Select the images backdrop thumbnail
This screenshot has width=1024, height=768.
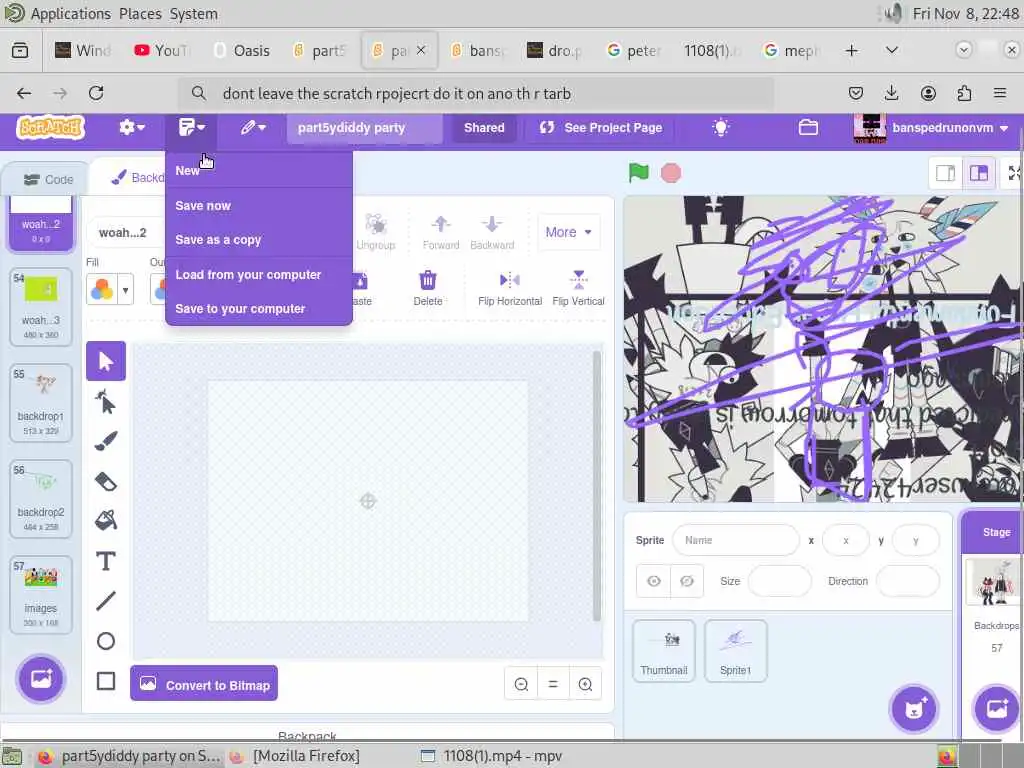(x=40, y=594)
